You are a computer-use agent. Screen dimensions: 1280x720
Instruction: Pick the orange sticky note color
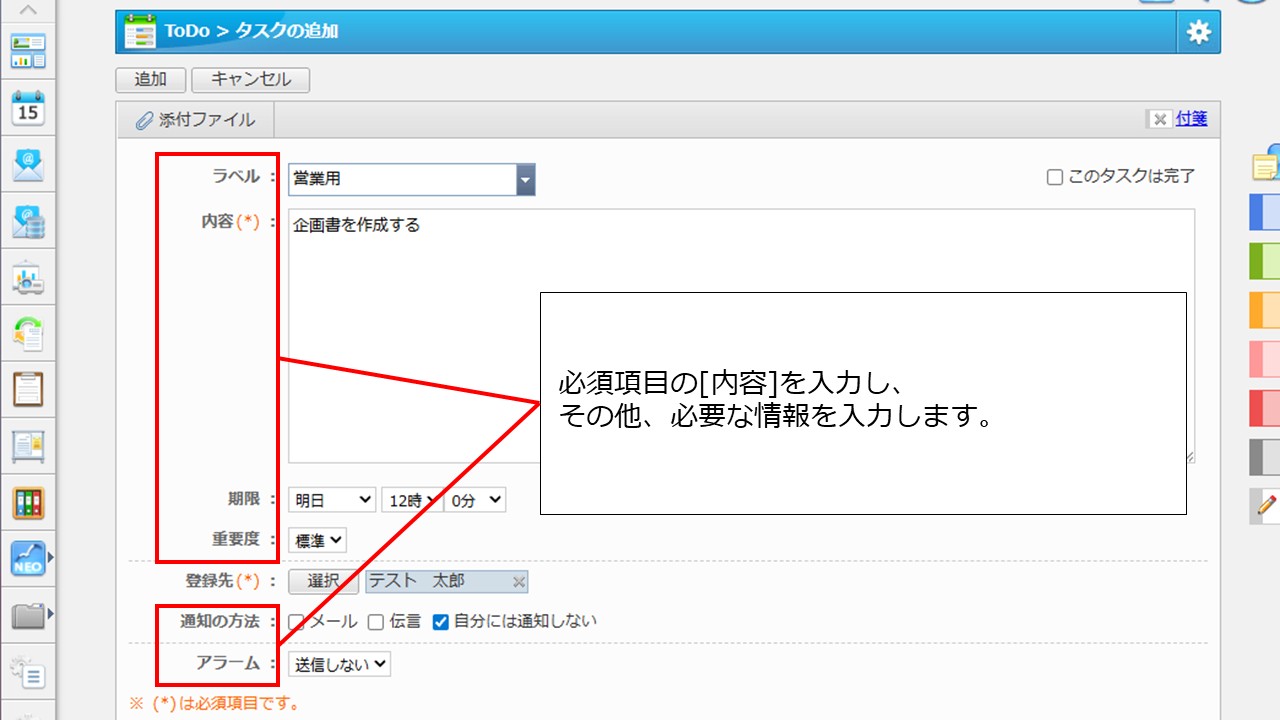point(1266,310)
